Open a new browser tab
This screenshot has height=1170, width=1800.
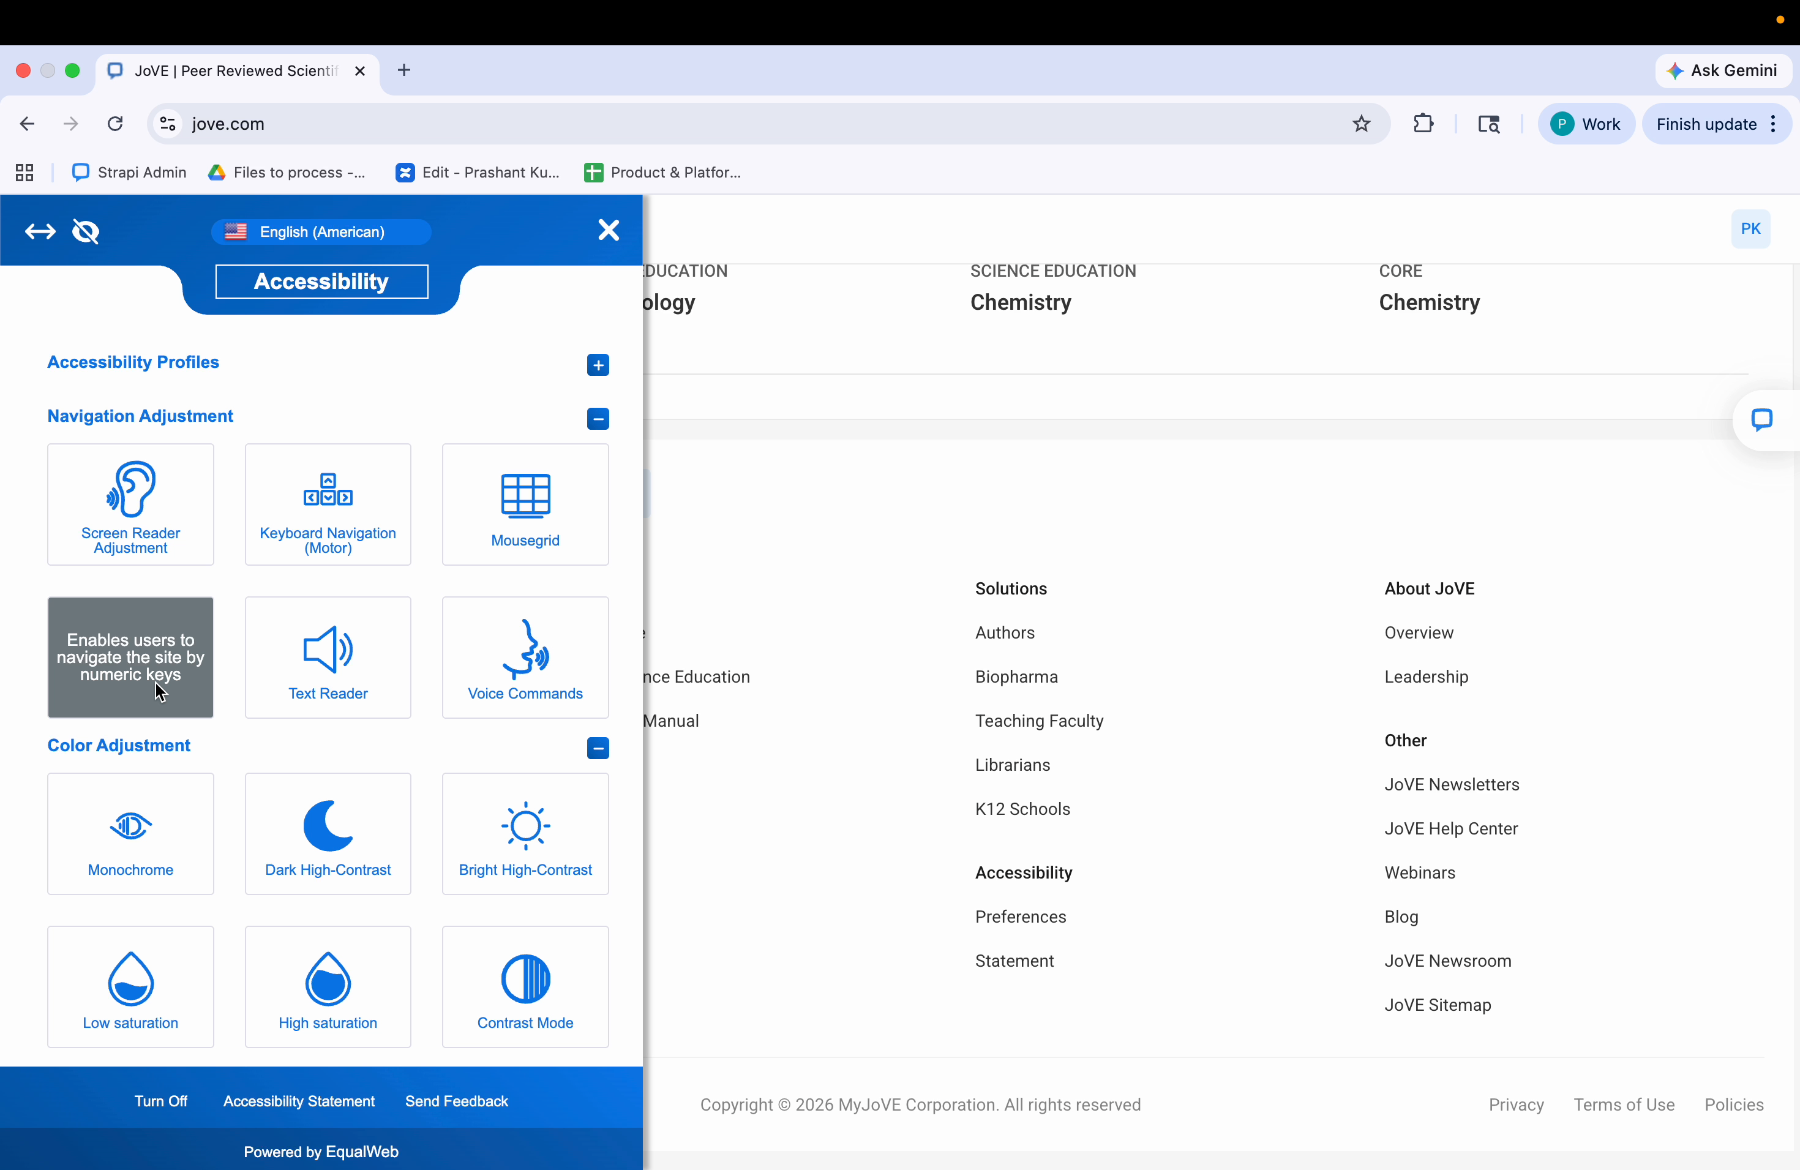pos(404,70)
